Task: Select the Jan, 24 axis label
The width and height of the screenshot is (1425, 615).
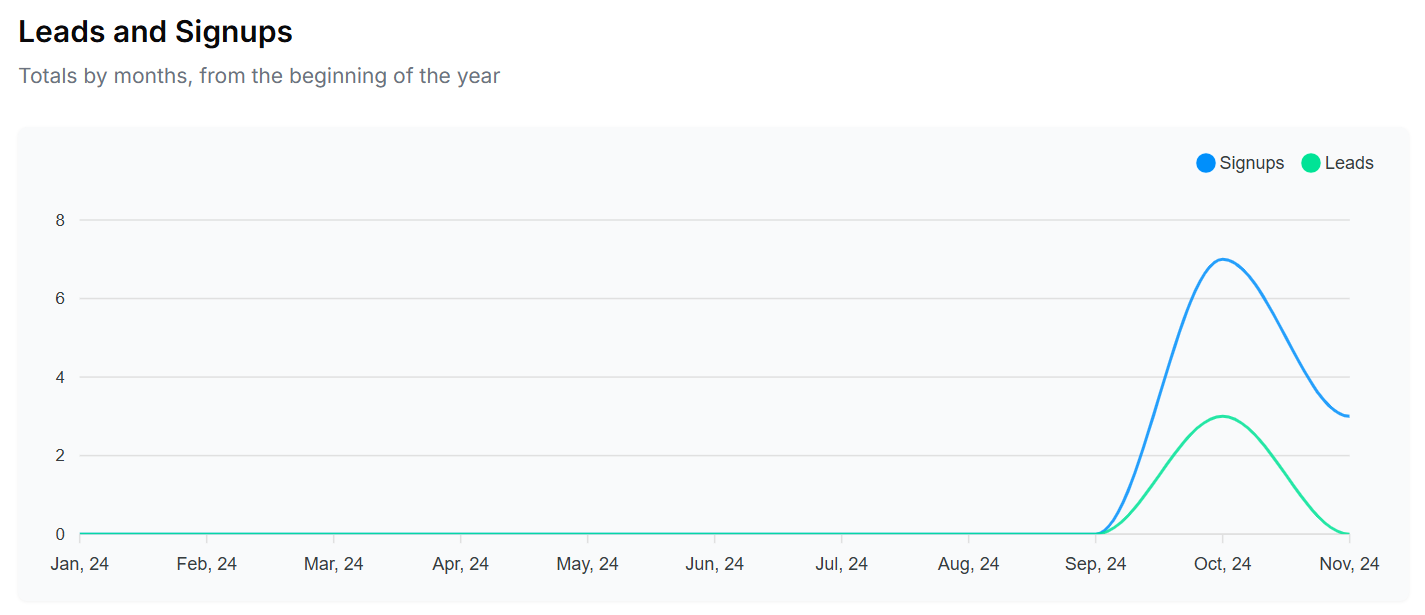Action: click(80, 564)
